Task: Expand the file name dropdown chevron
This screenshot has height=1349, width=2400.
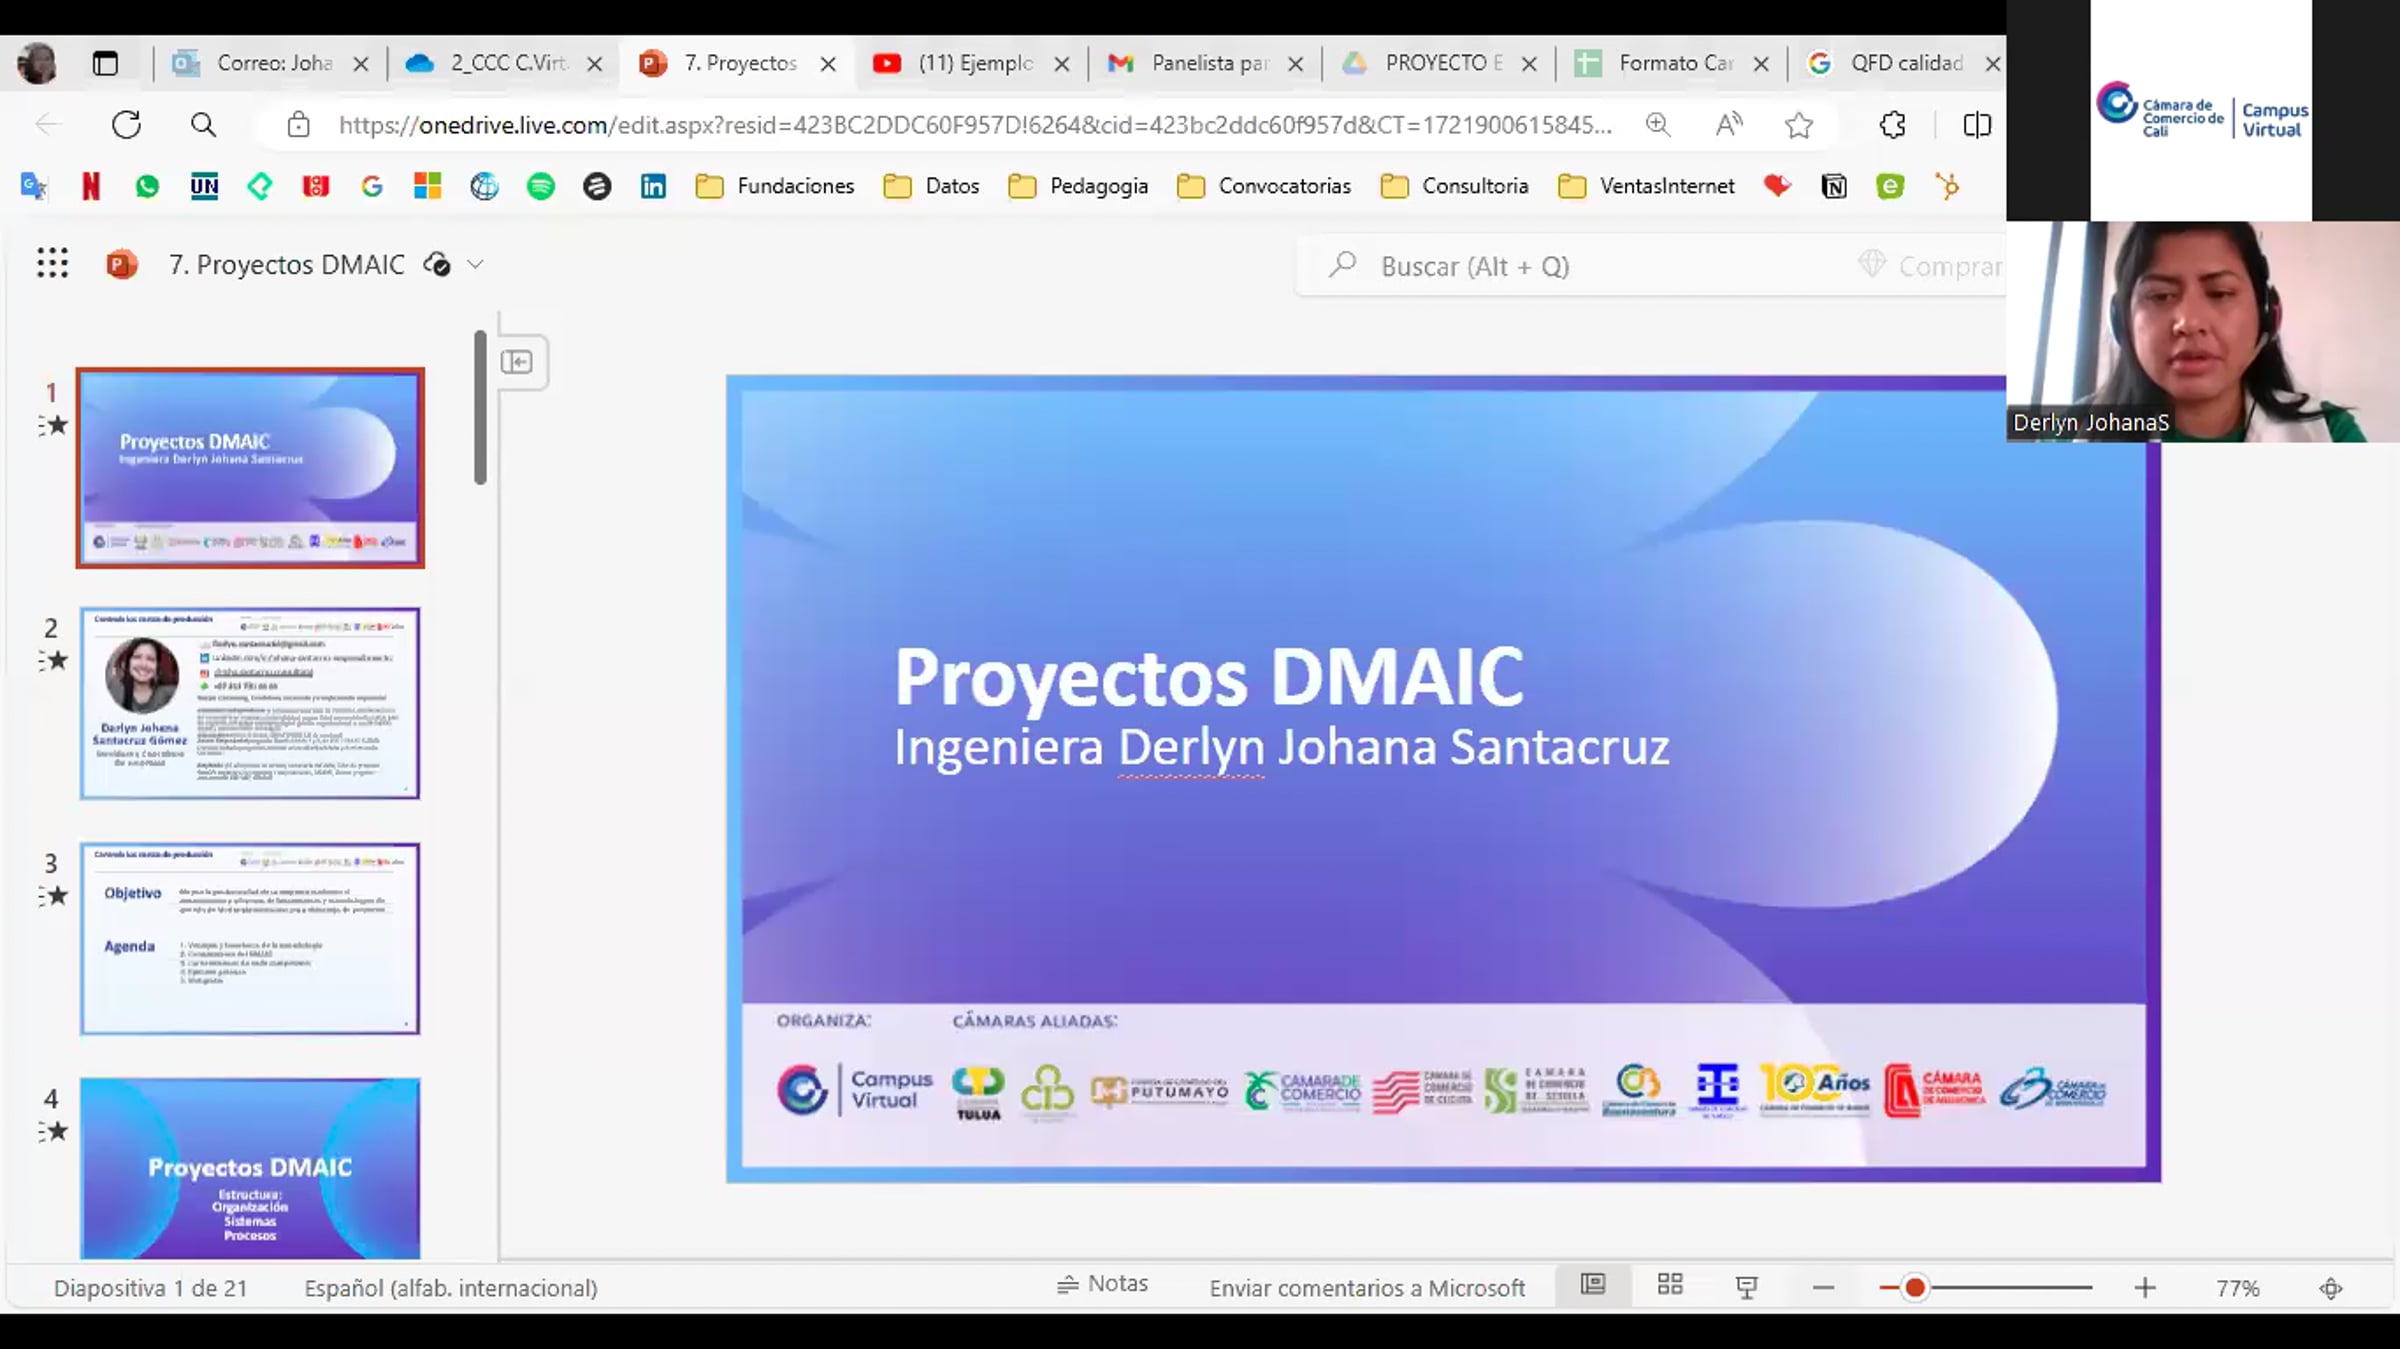Action: (x=476, y=264)
